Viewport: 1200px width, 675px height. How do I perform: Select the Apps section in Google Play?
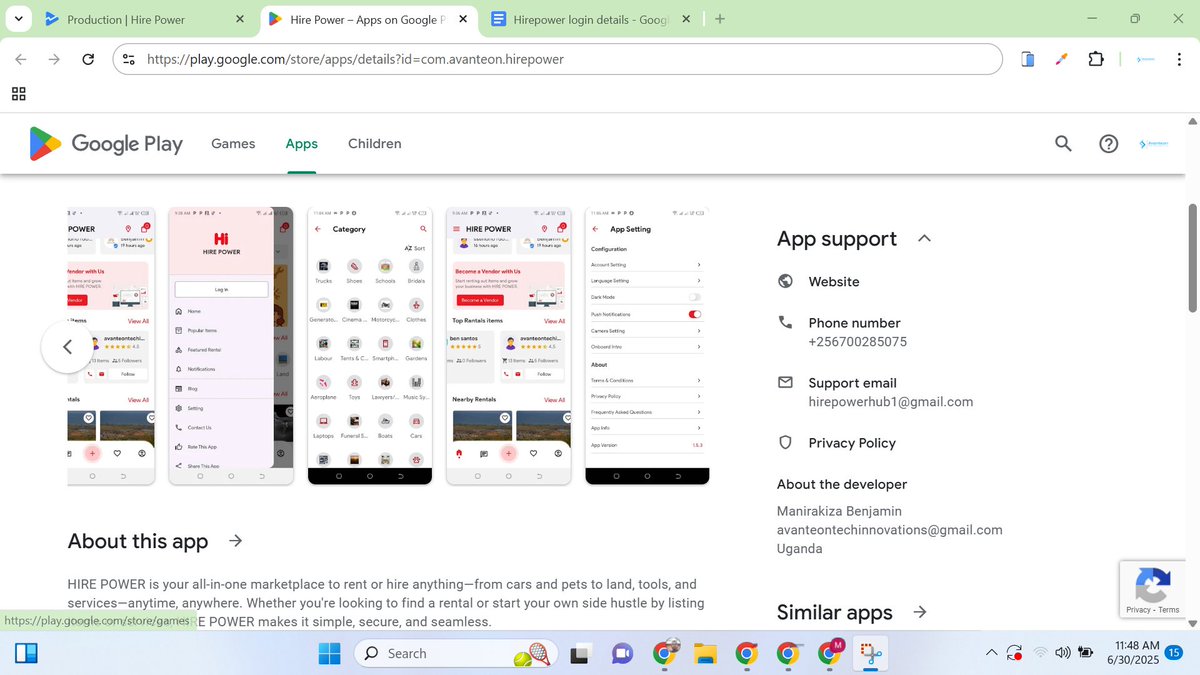coord(301,144)
